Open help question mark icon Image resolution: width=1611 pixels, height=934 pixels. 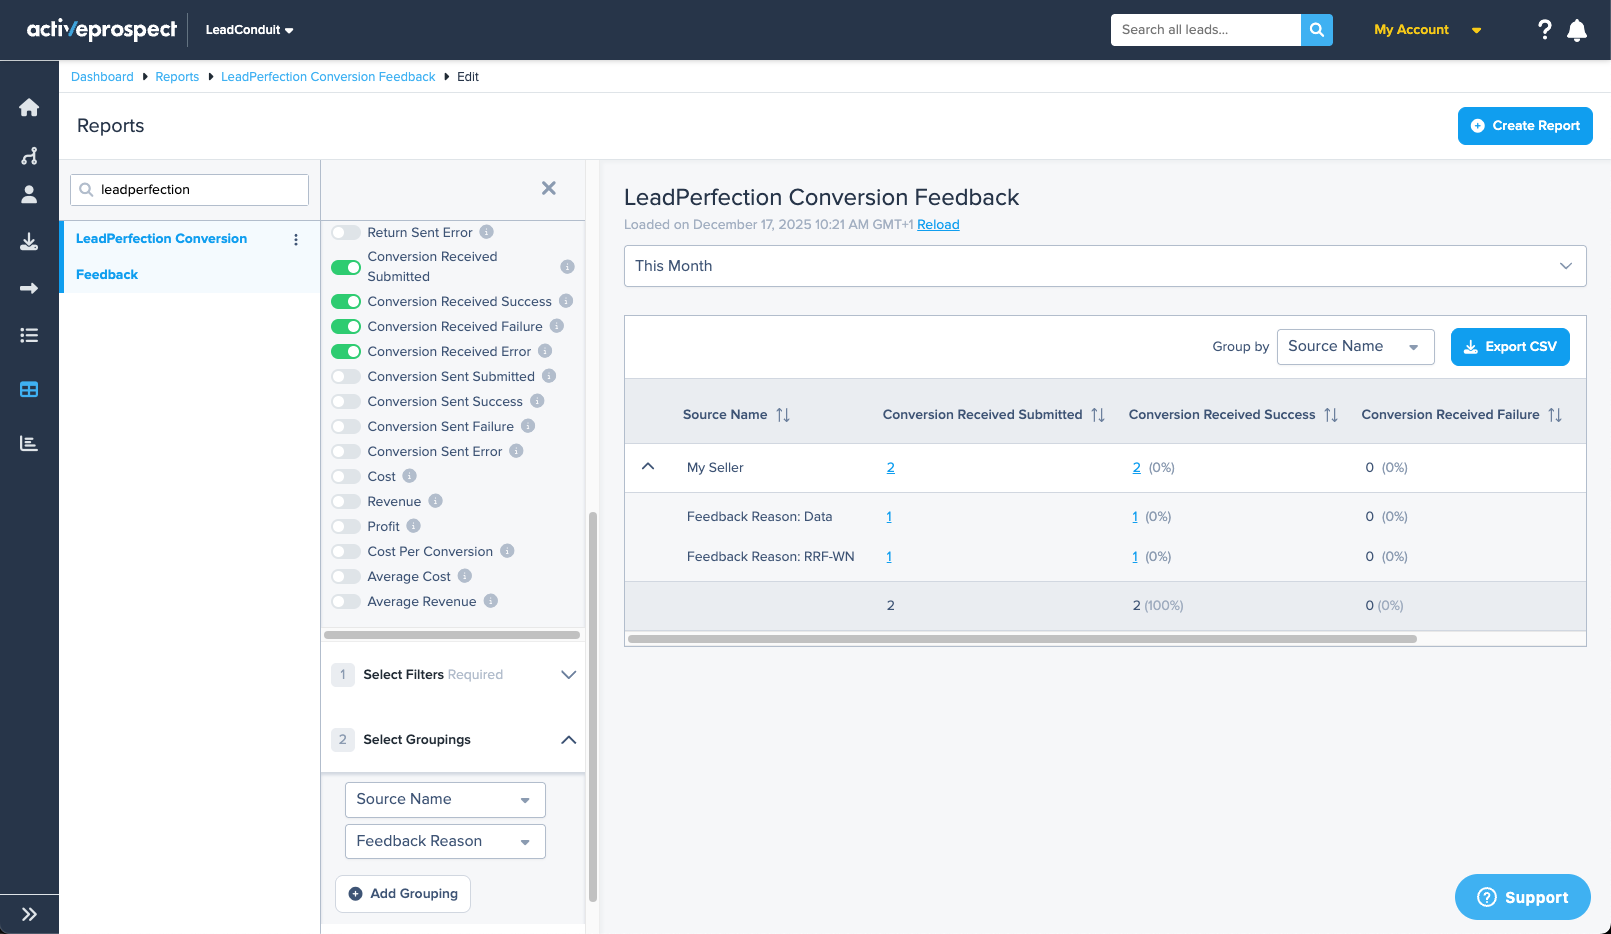point(1545,30)
